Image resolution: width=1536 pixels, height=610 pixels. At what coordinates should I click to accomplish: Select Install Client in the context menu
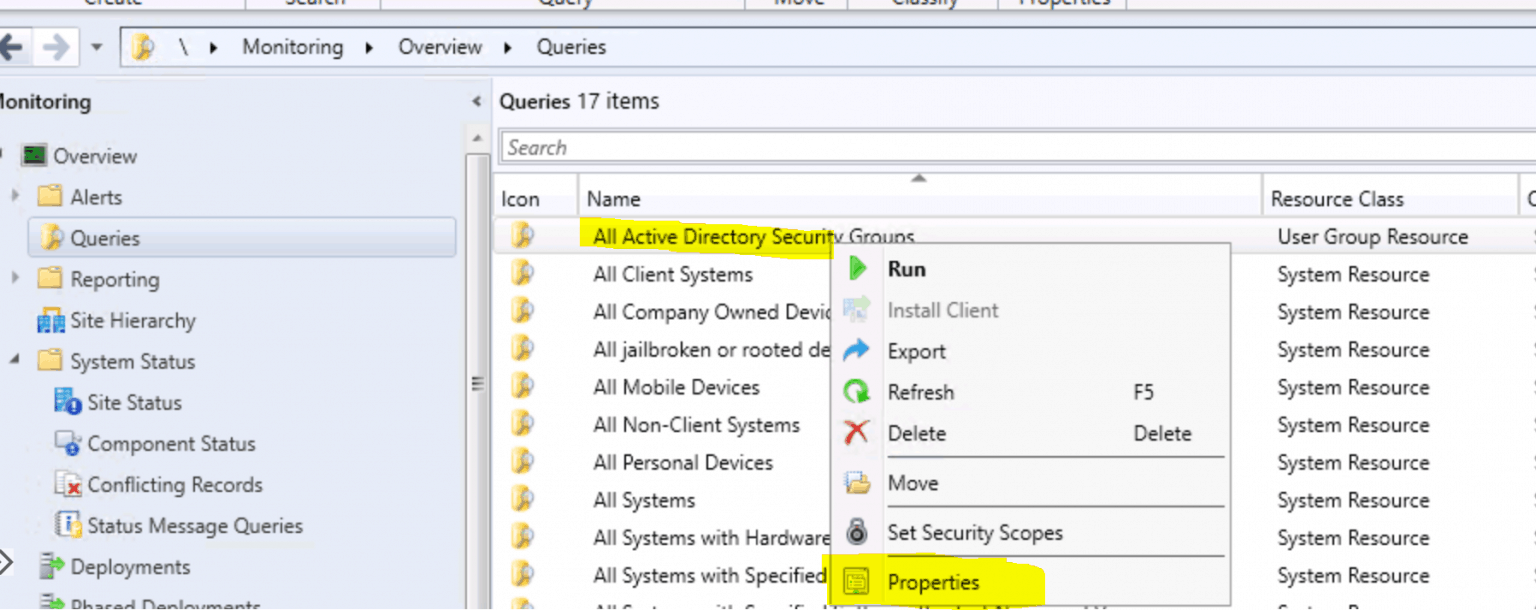[942, 310]
